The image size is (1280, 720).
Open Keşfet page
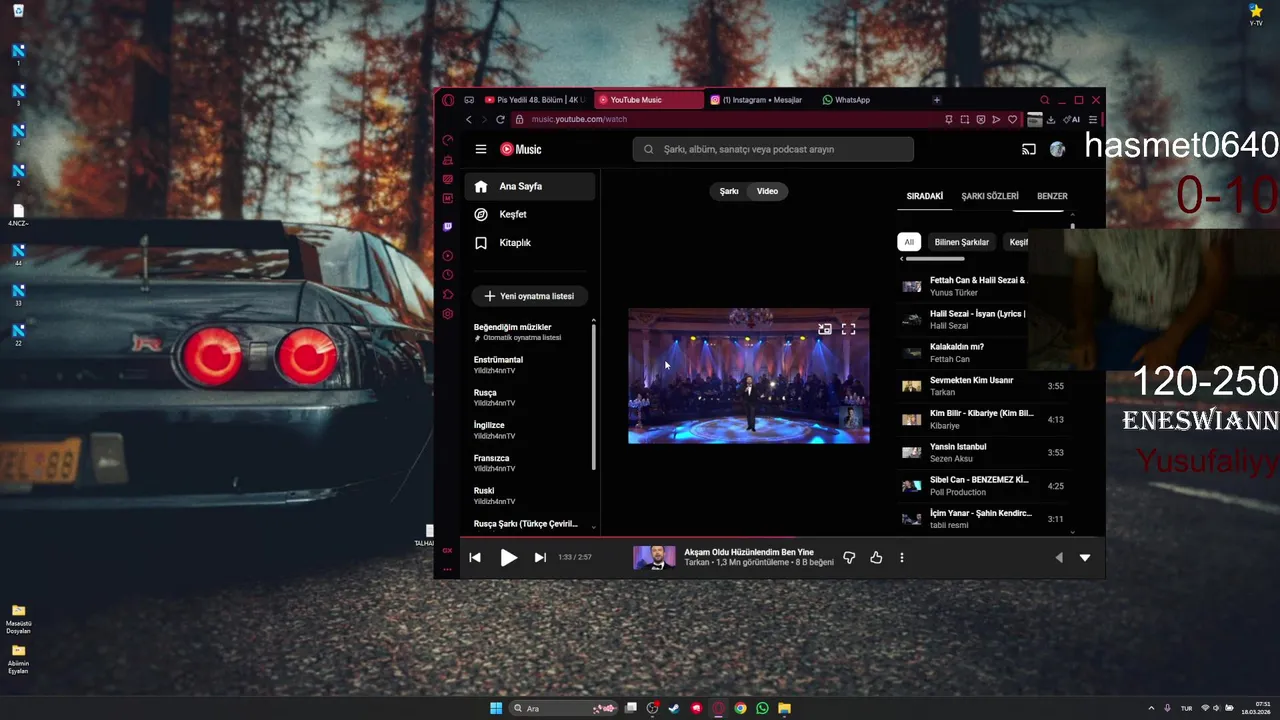pyautogui.click(x=530, y=214)
